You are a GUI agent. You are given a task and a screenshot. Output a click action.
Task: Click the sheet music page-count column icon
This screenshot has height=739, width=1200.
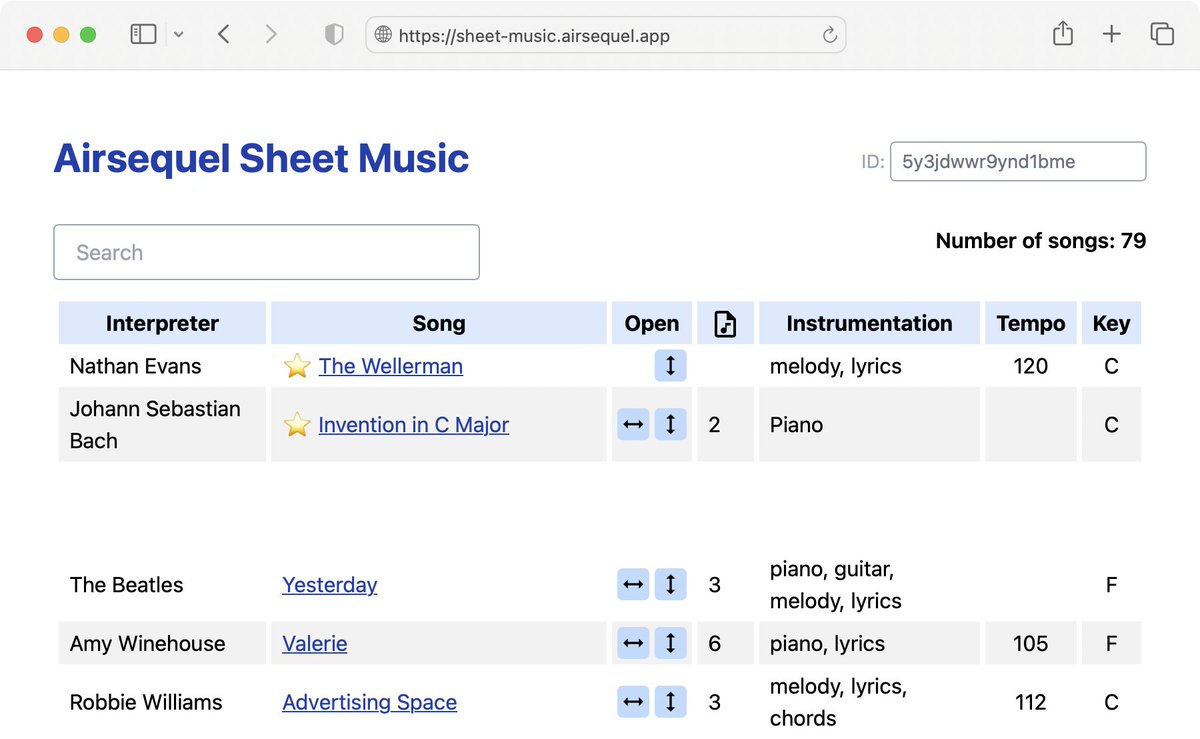pos(725,323)
